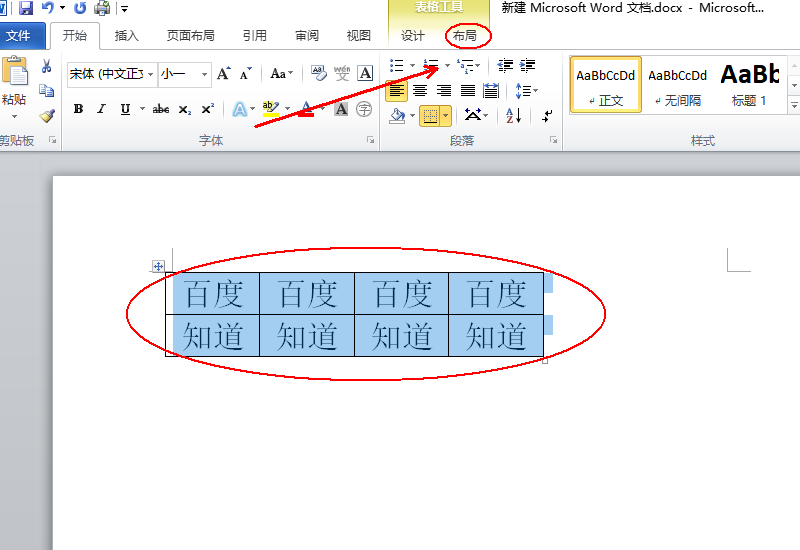
Task: Align text to the right
Action: [443, 91]
